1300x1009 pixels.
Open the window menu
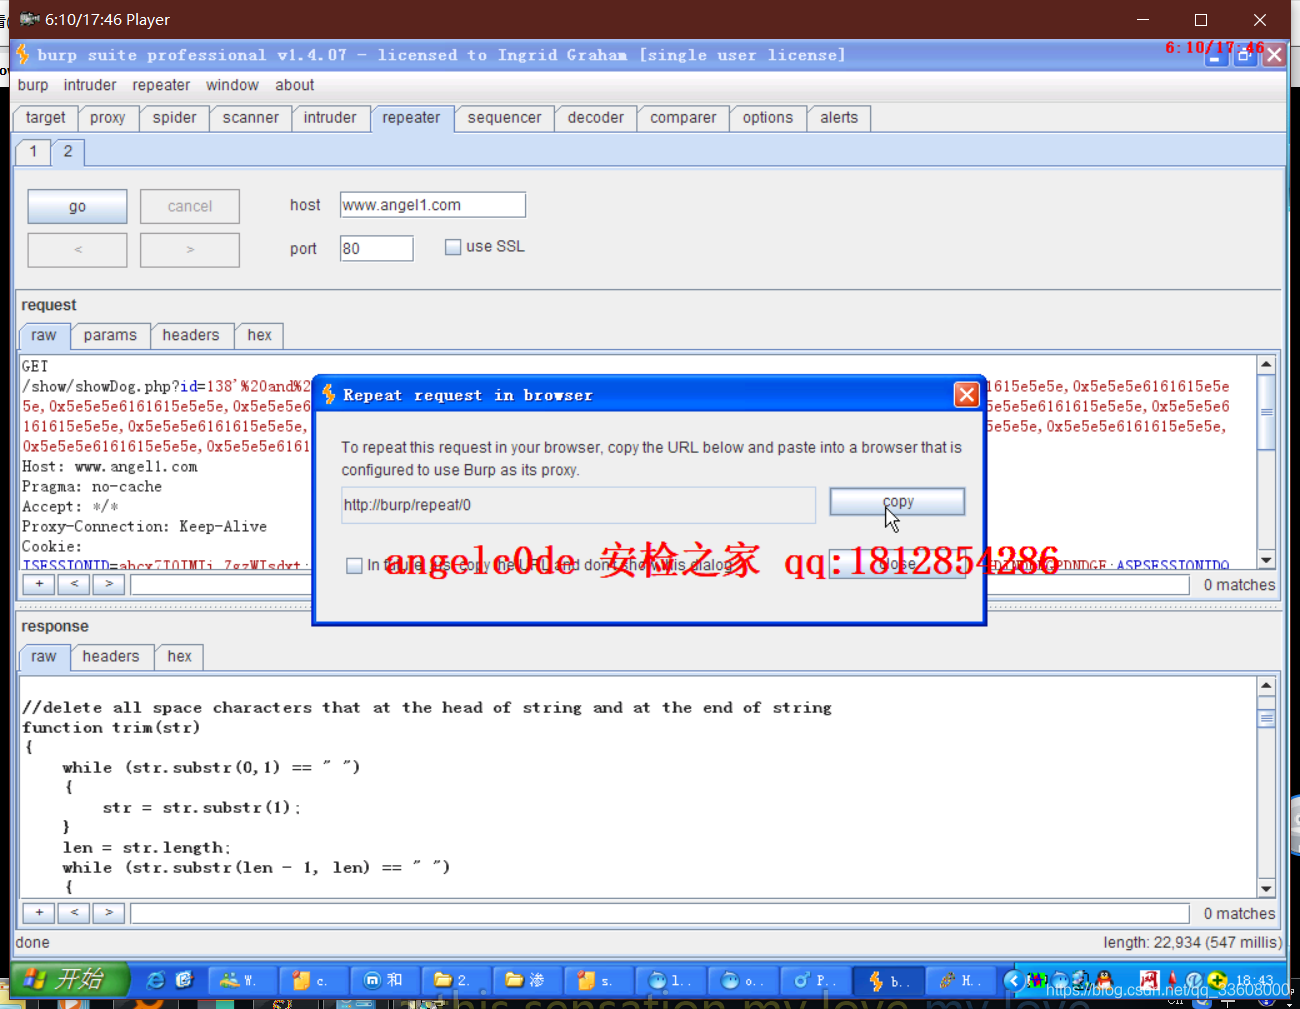[232, 85]
